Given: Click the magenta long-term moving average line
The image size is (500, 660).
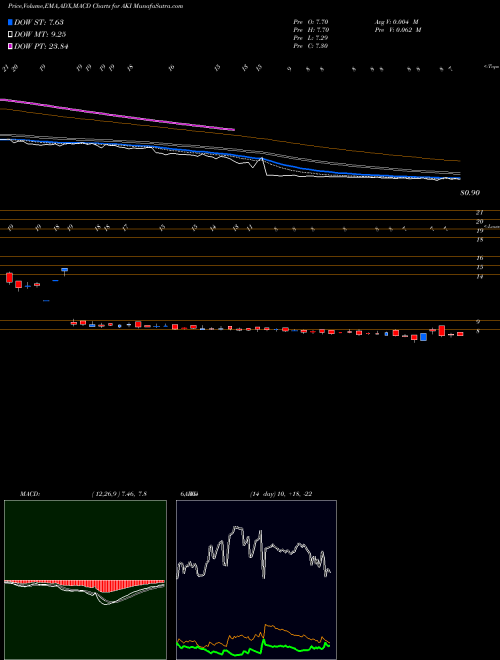Looking at the screenshot, I should tap(117, 114).
